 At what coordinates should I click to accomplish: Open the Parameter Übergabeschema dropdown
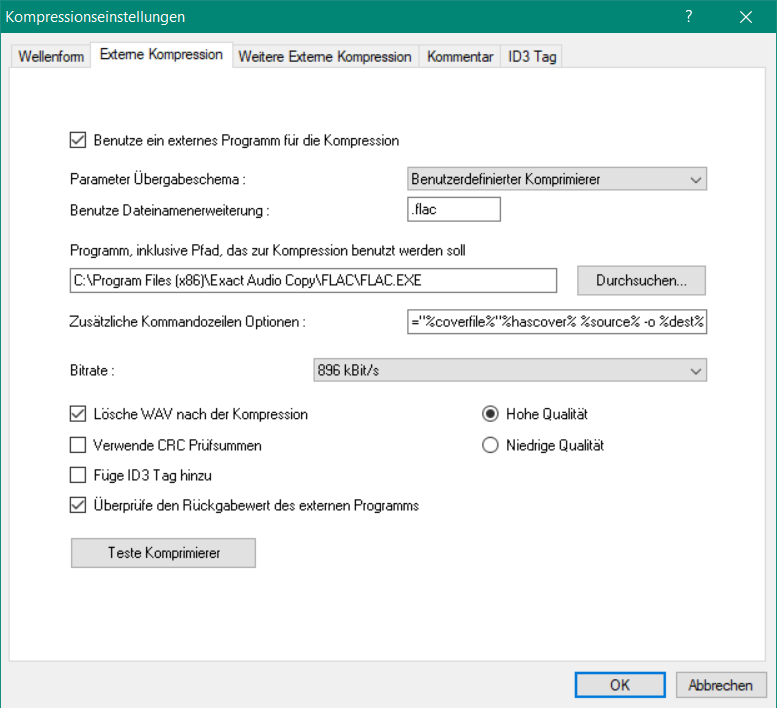pyautogui.click(x=557, y=179)
